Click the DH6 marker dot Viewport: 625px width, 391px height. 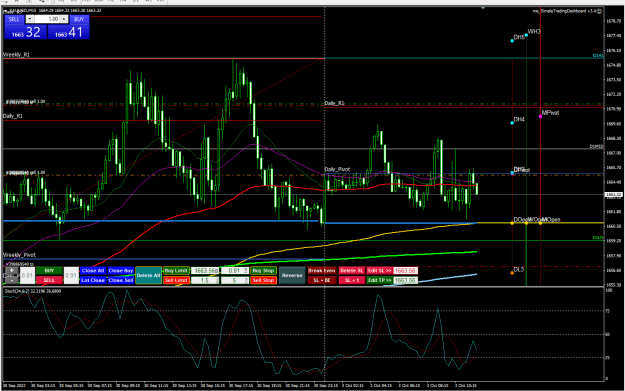(x=512, y=41)
